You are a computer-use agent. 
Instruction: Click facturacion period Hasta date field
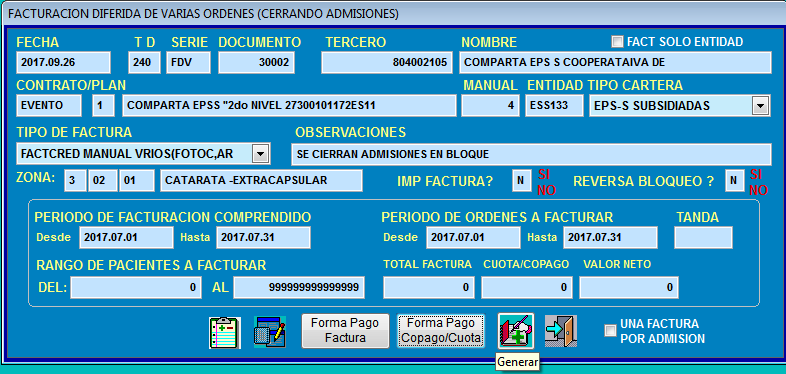263,237
